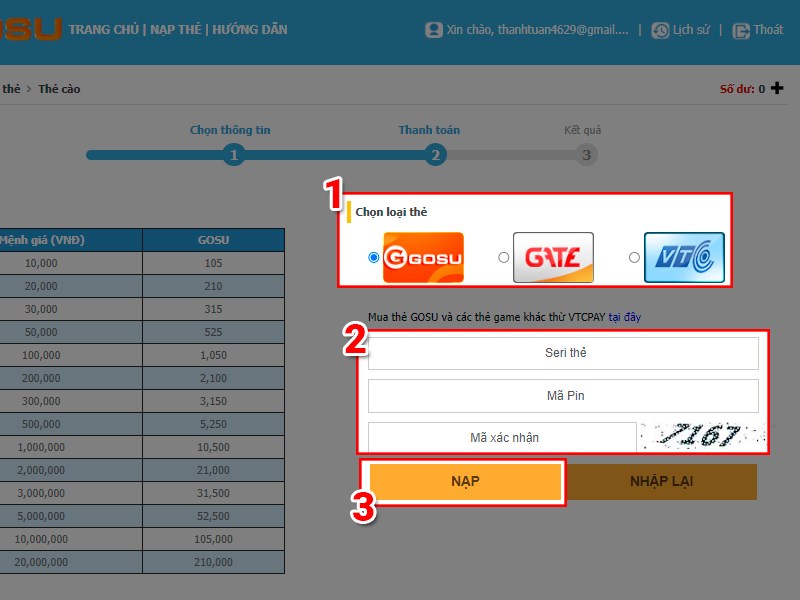Screen dimensions: 800x600
Task: Click the NẠP submit button
Action: pos(465,481)
